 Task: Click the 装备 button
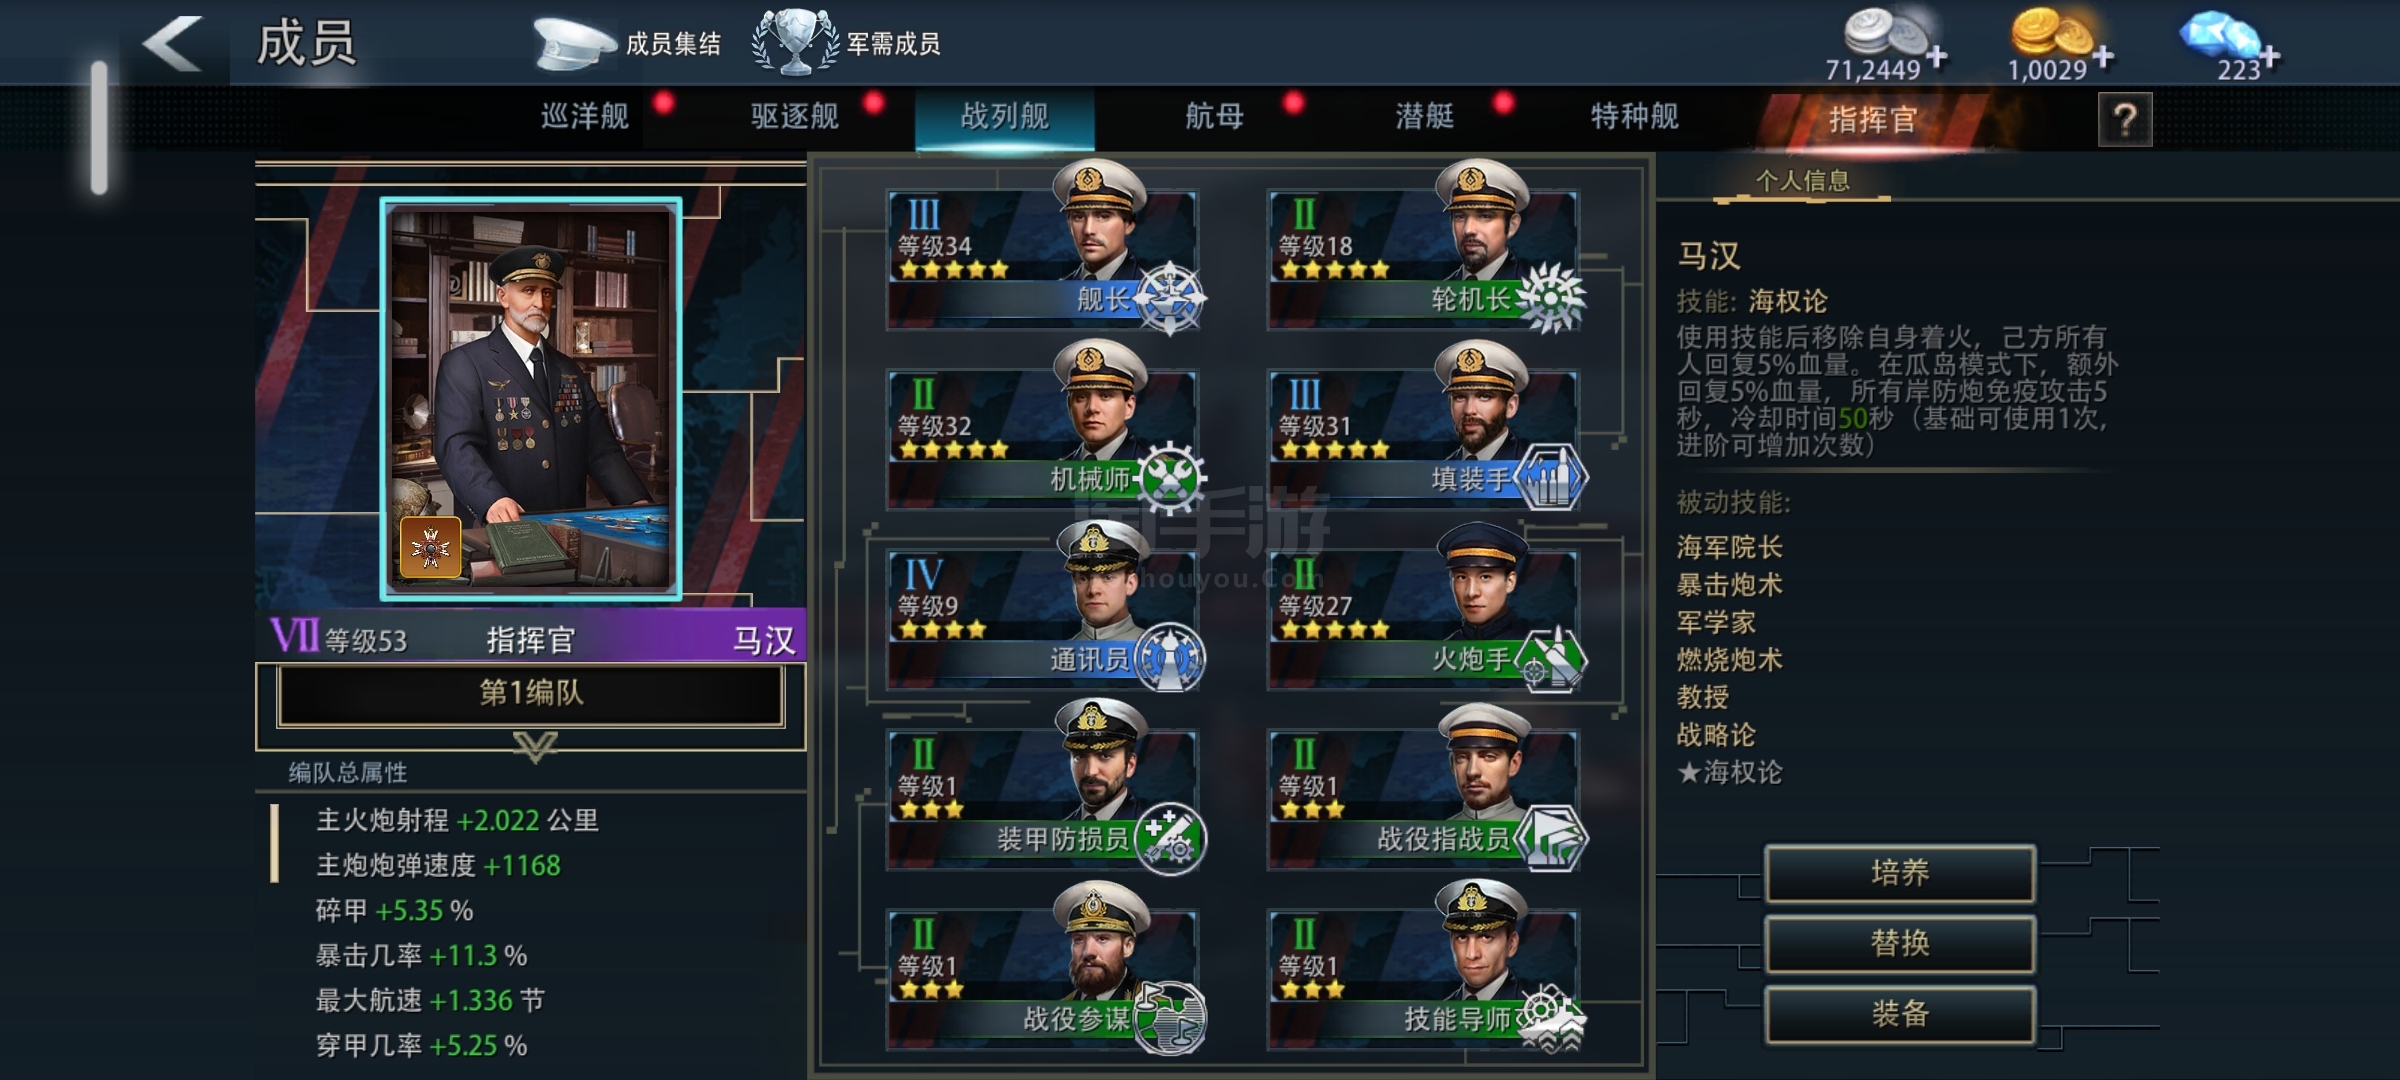tap(1900, 1015)
